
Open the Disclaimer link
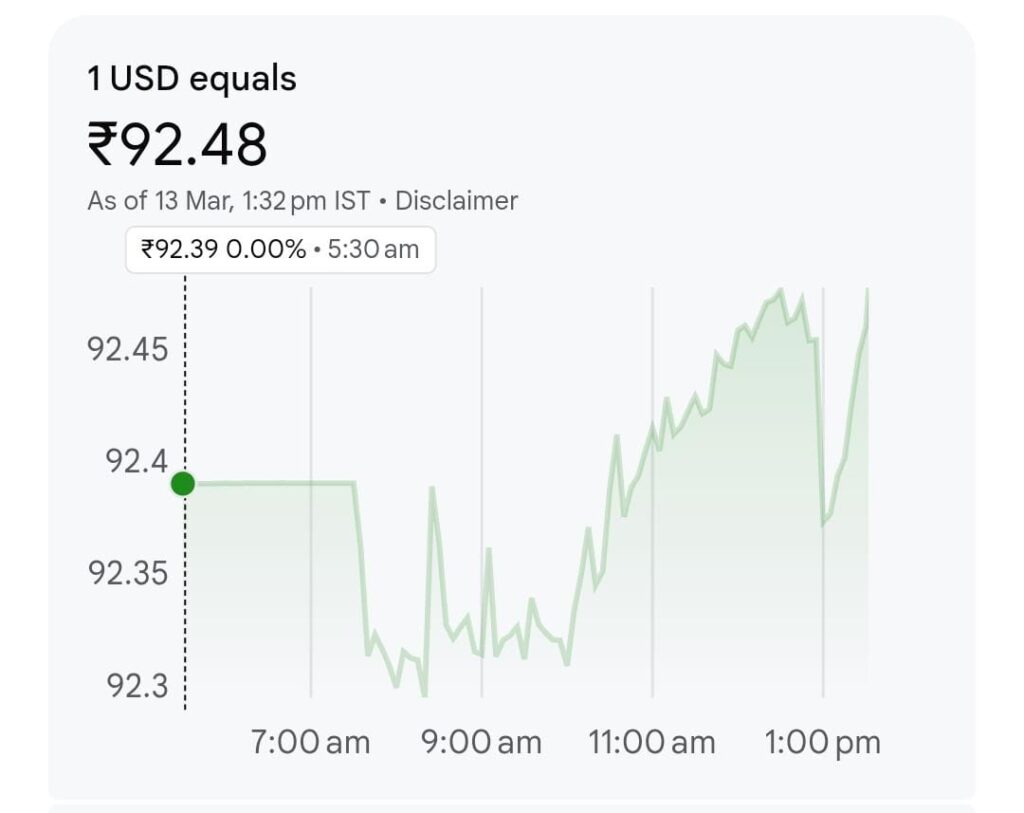point(456,200)
